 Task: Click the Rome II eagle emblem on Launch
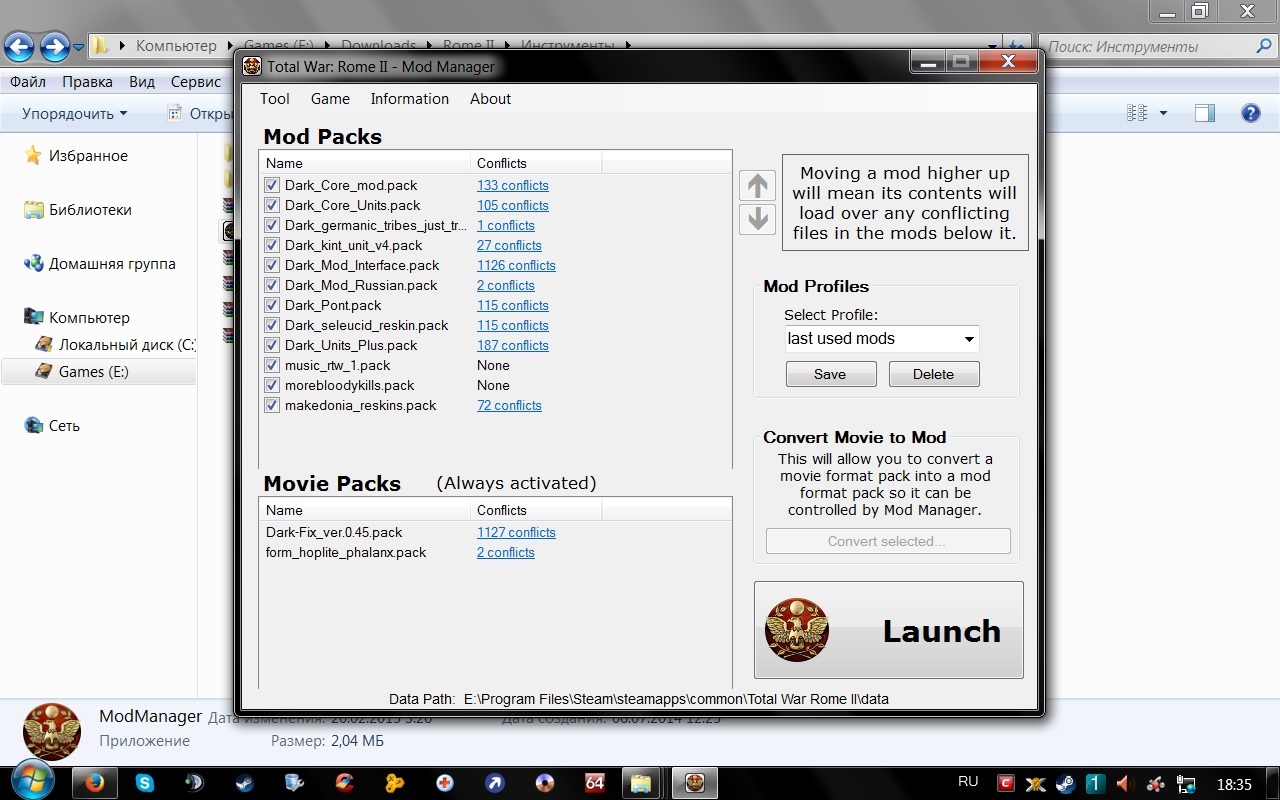[x=797, y=630]
